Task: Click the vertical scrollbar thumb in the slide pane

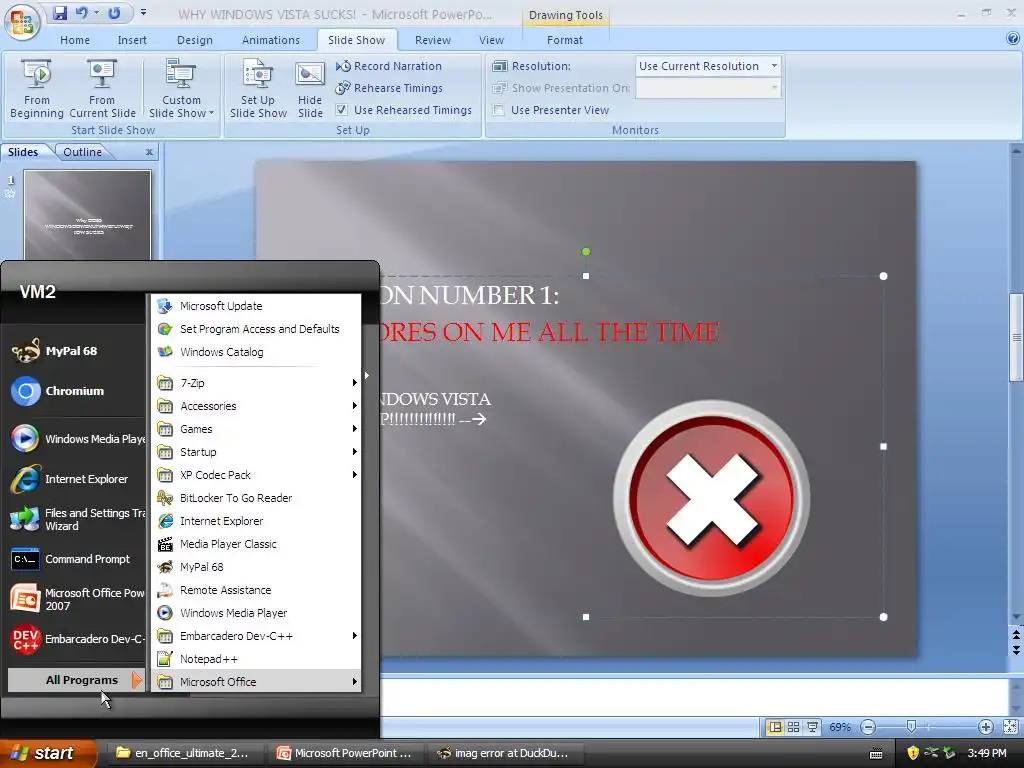Action: [x=1016, y=338]
